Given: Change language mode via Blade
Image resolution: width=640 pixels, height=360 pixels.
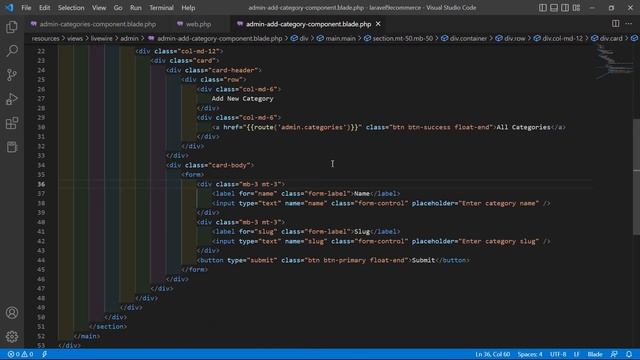Looking at the screenshot, I should pos(595,354).
